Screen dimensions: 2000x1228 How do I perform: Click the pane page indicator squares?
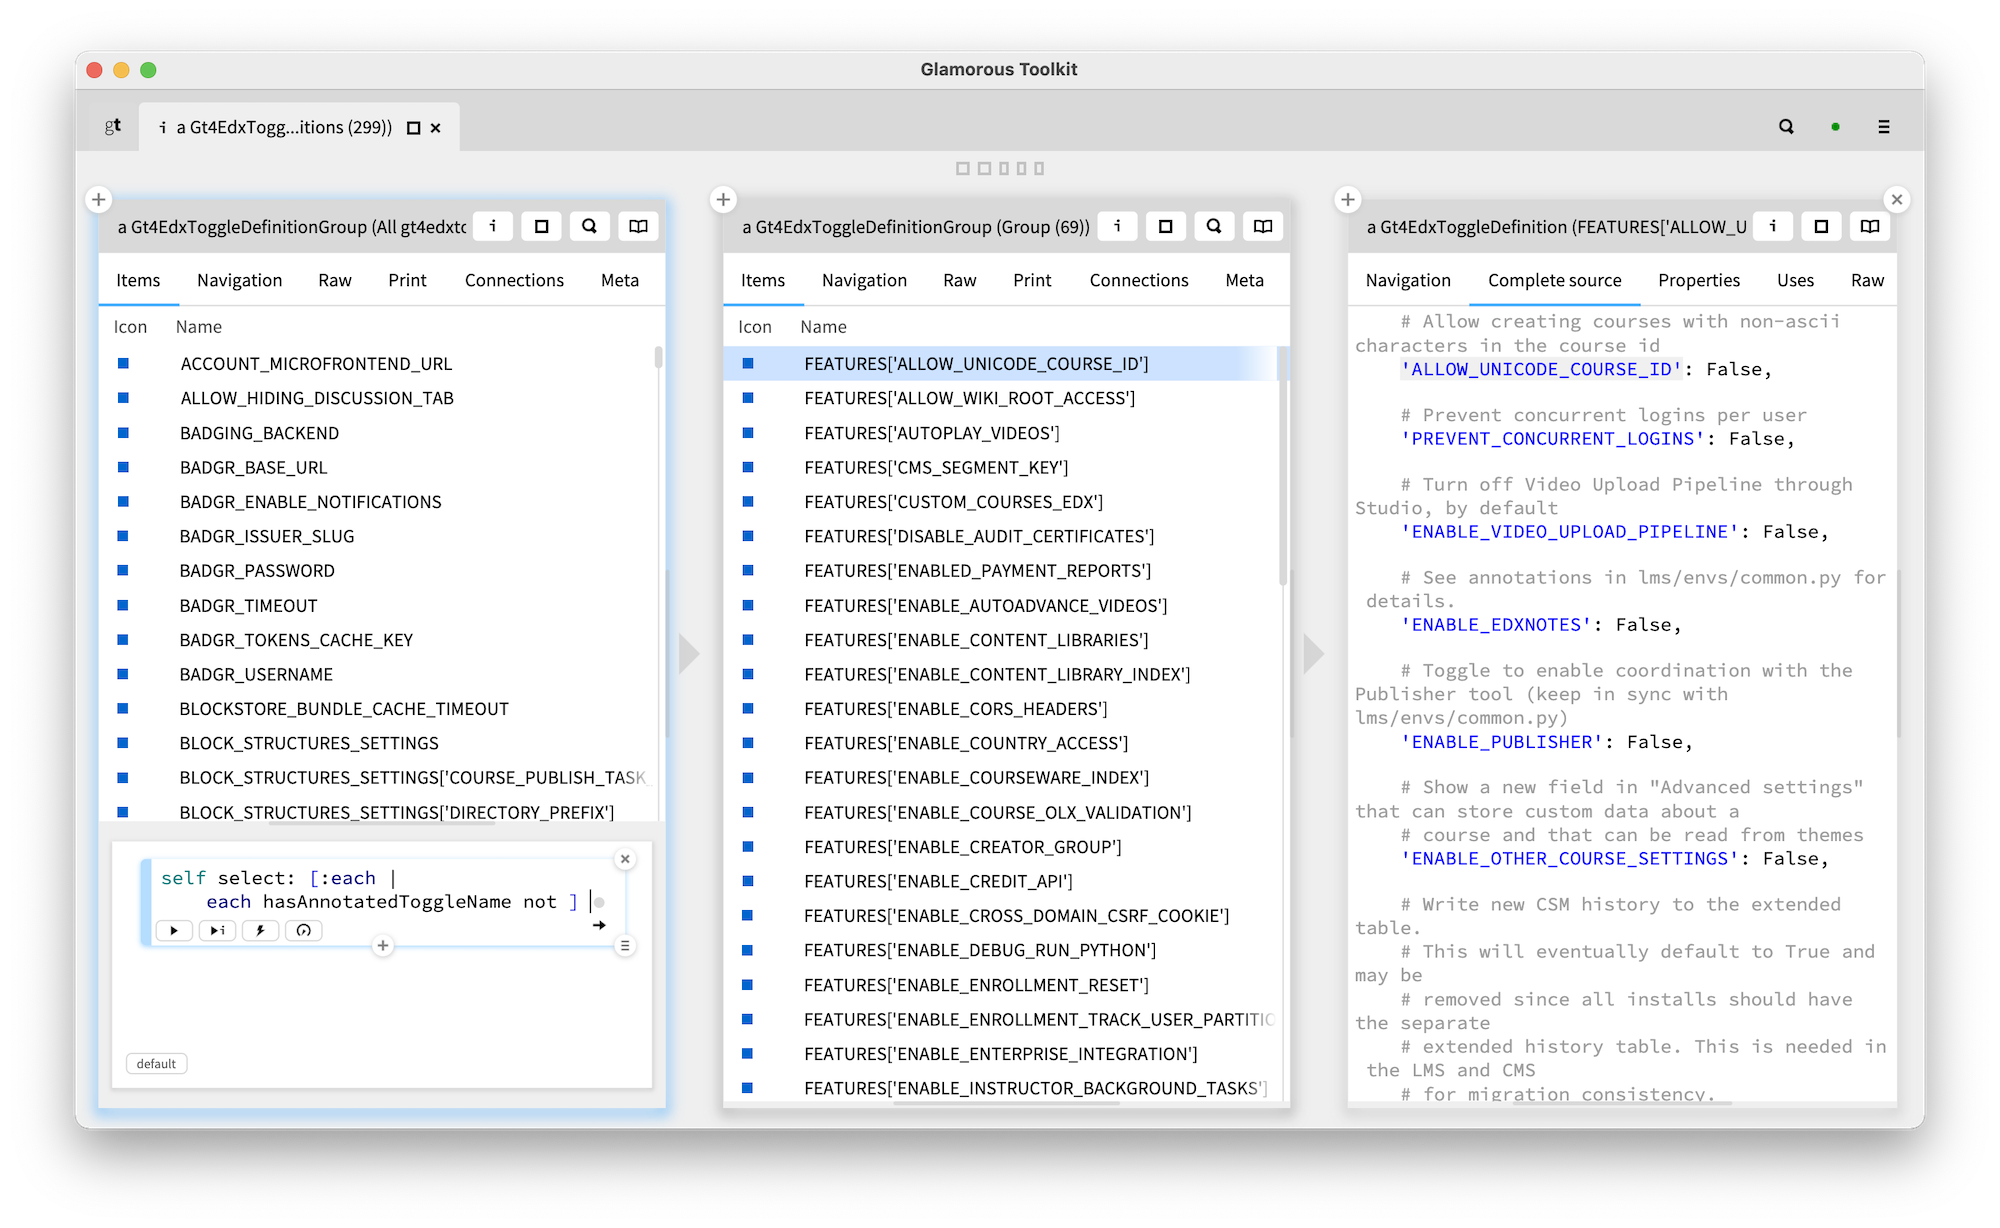[1000, 168]
